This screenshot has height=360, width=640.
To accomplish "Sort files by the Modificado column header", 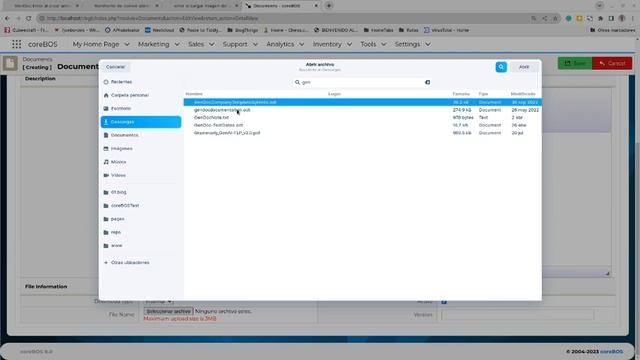I will (523, 94).
